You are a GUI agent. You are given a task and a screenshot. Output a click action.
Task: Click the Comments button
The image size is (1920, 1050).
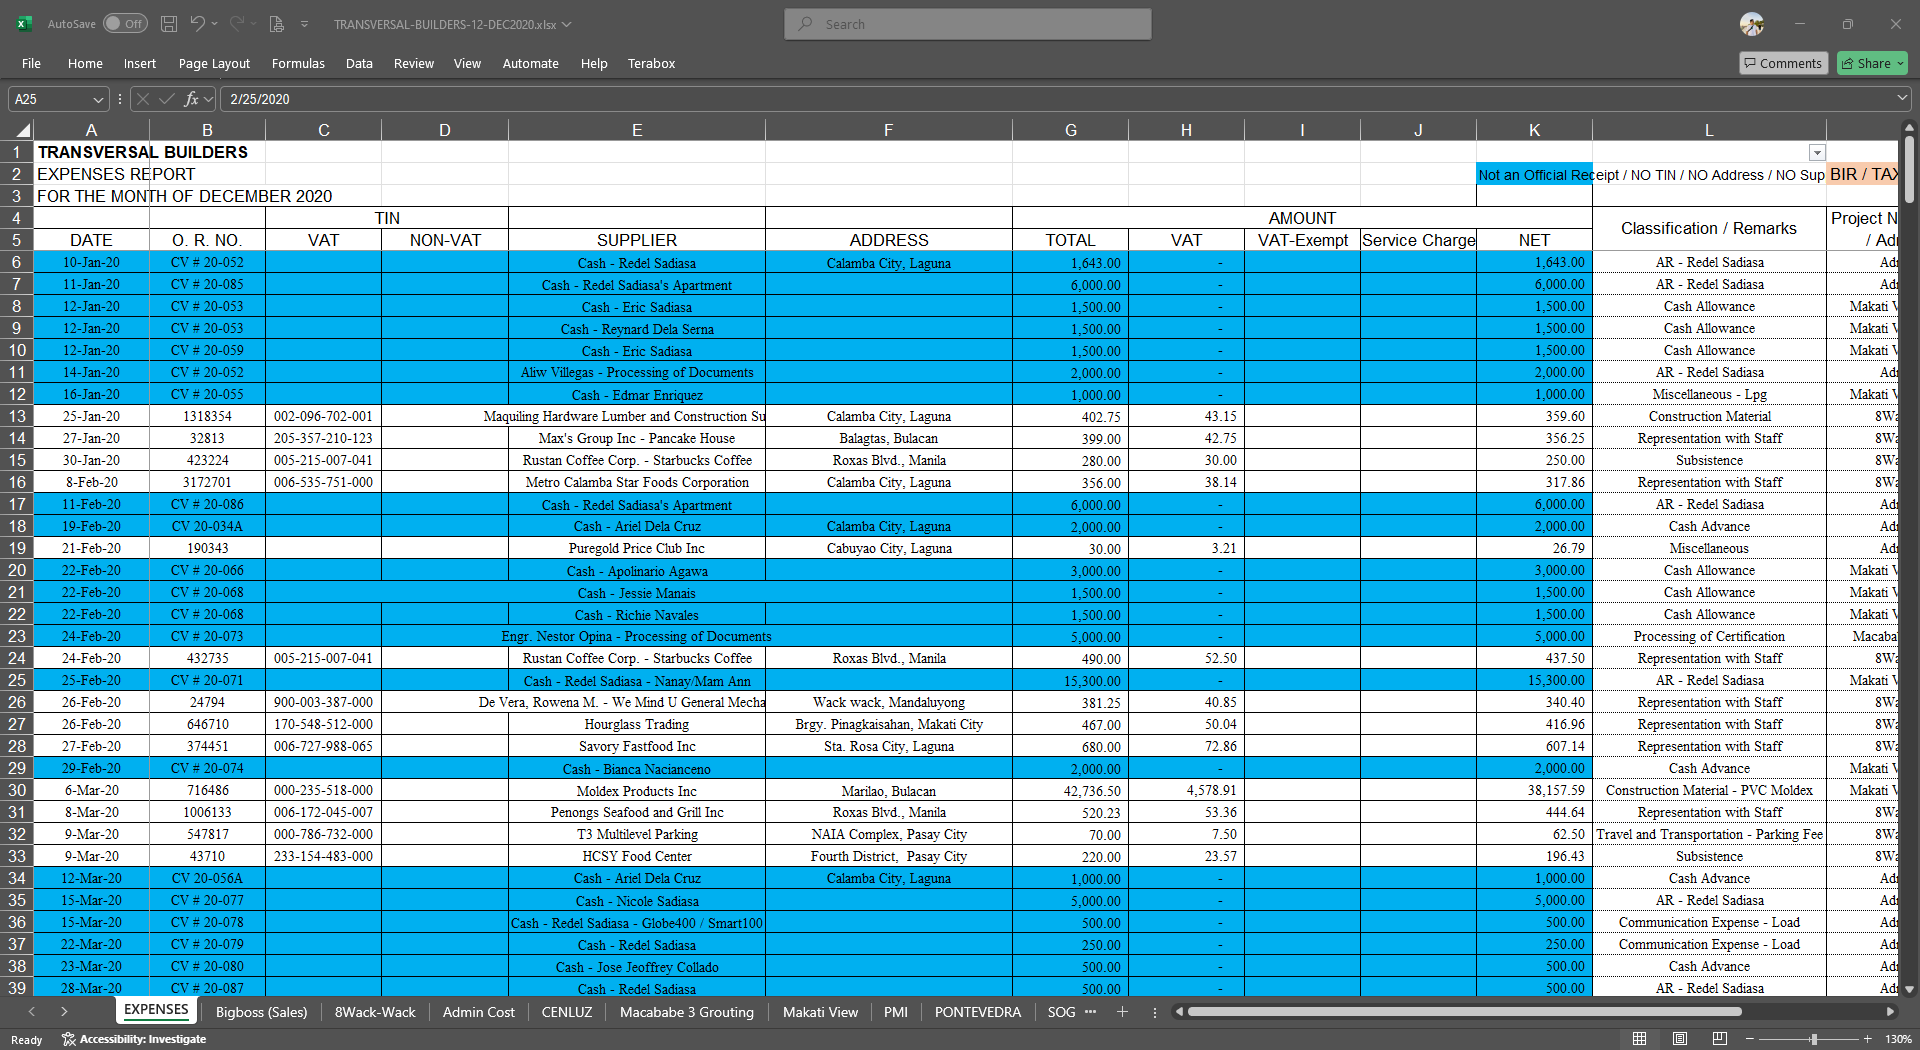point(1783,63)
